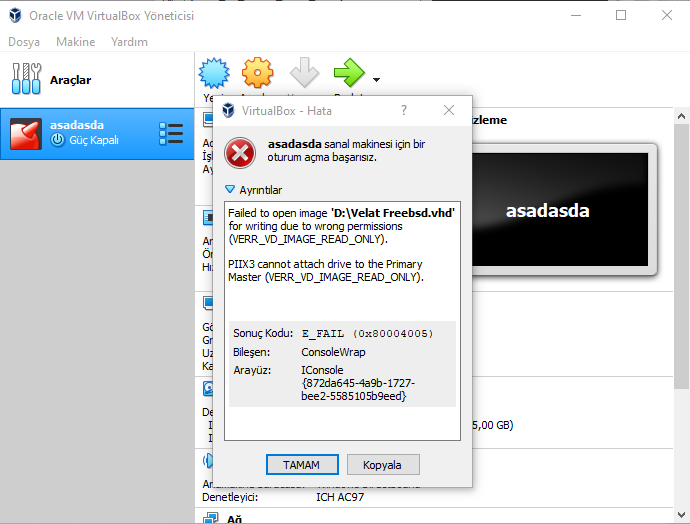Close the Oracle VM VirtualBox Yöneticisi window
Image resolution: width=690 pixels, height=524 pixels.
(667, 15)
